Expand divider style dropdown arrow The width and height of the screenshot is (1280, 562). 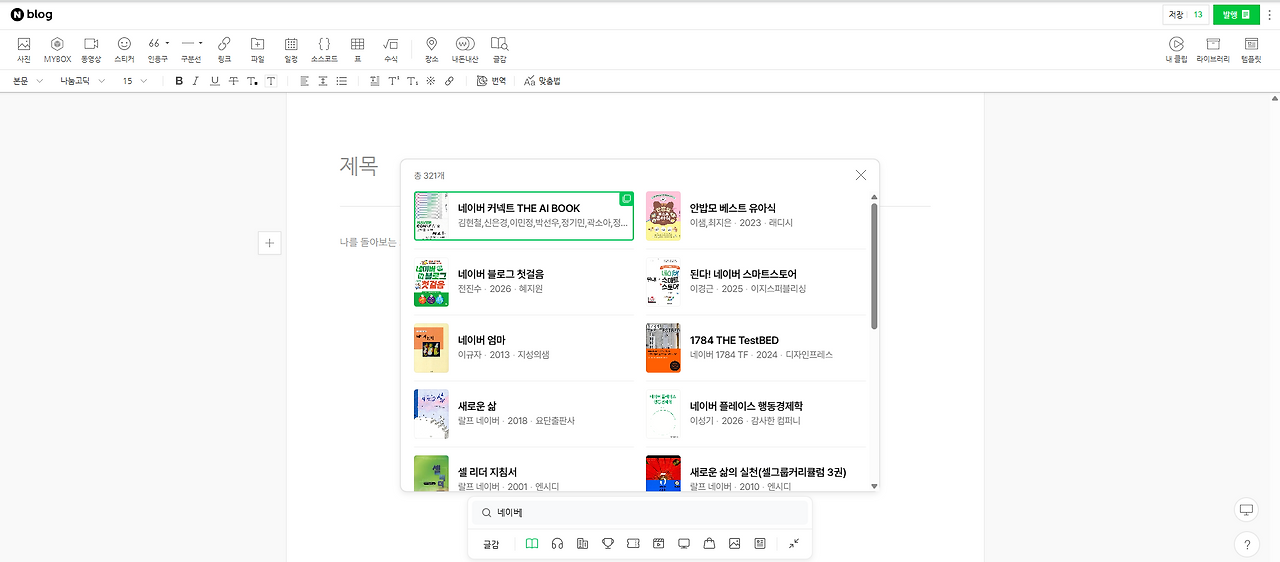coord(200,43)
